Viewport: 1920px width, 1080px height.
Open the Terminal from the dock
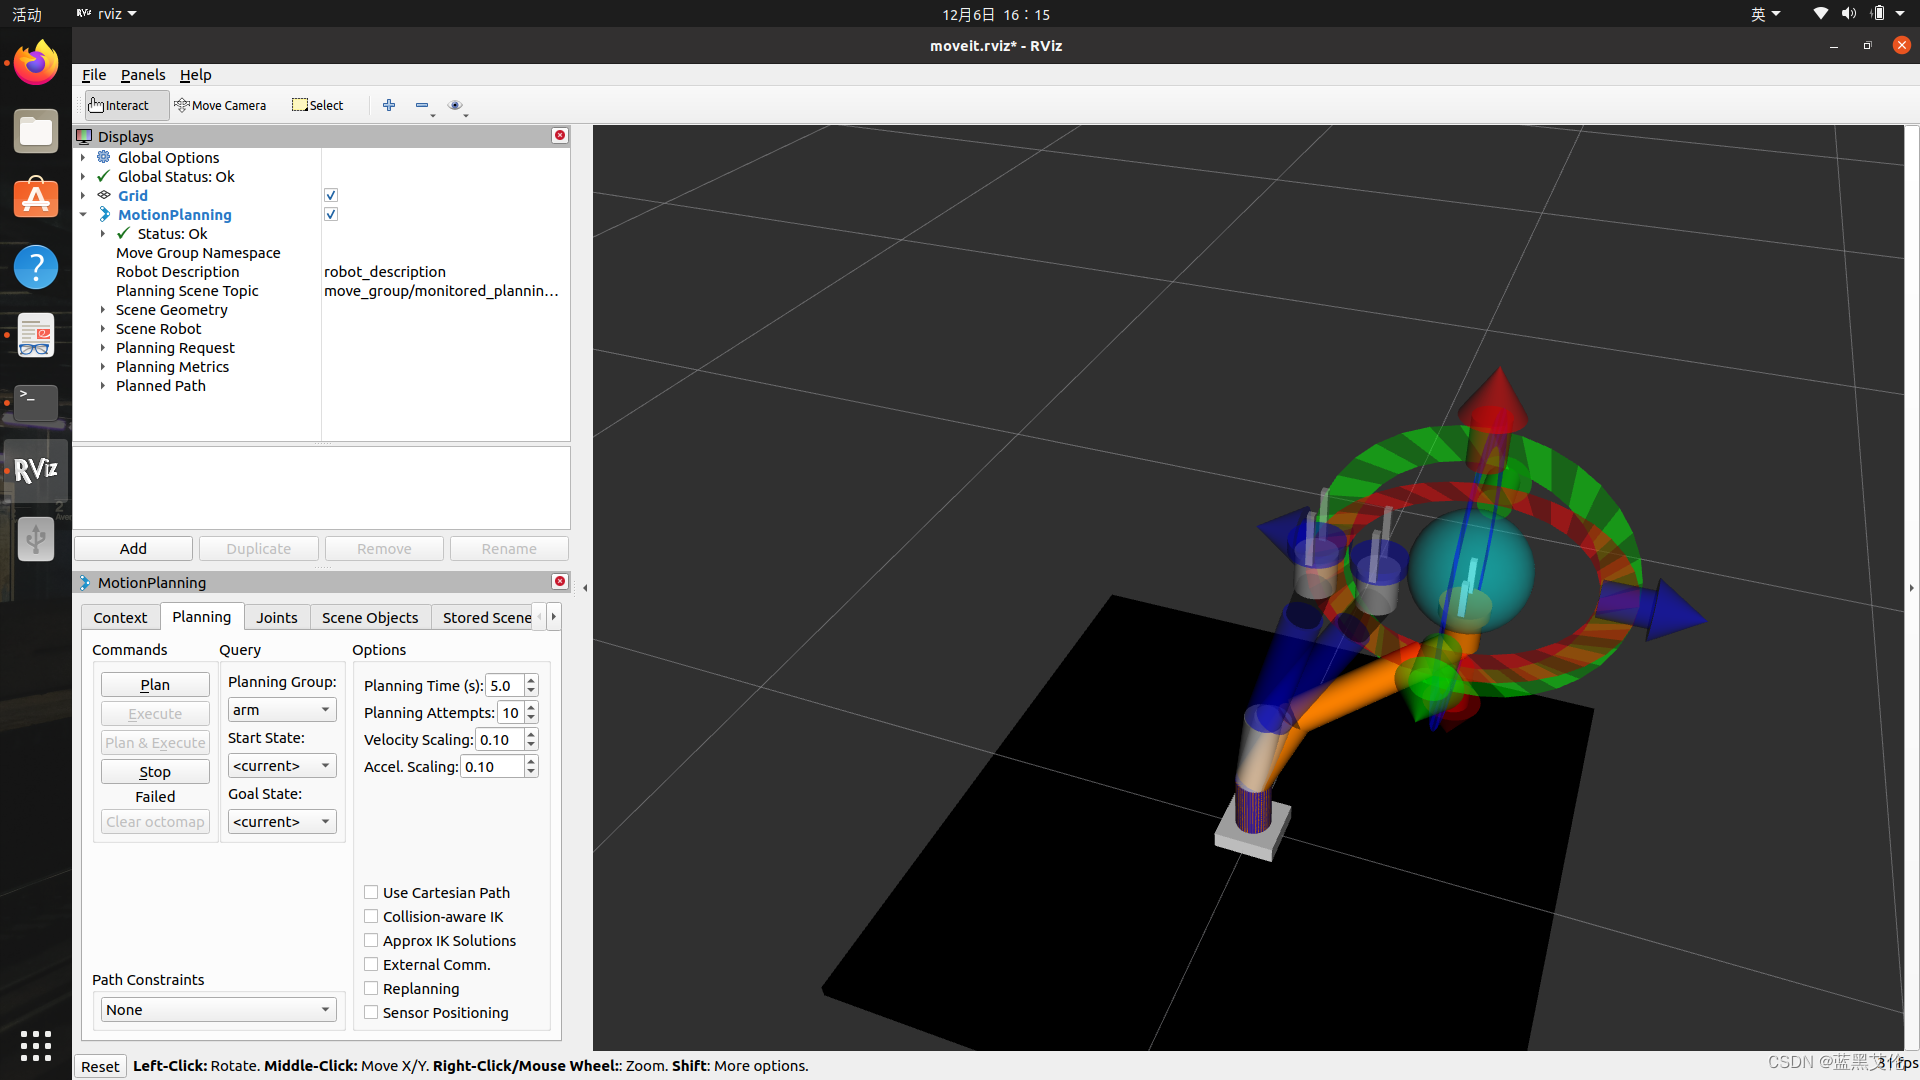pos(36,402)
